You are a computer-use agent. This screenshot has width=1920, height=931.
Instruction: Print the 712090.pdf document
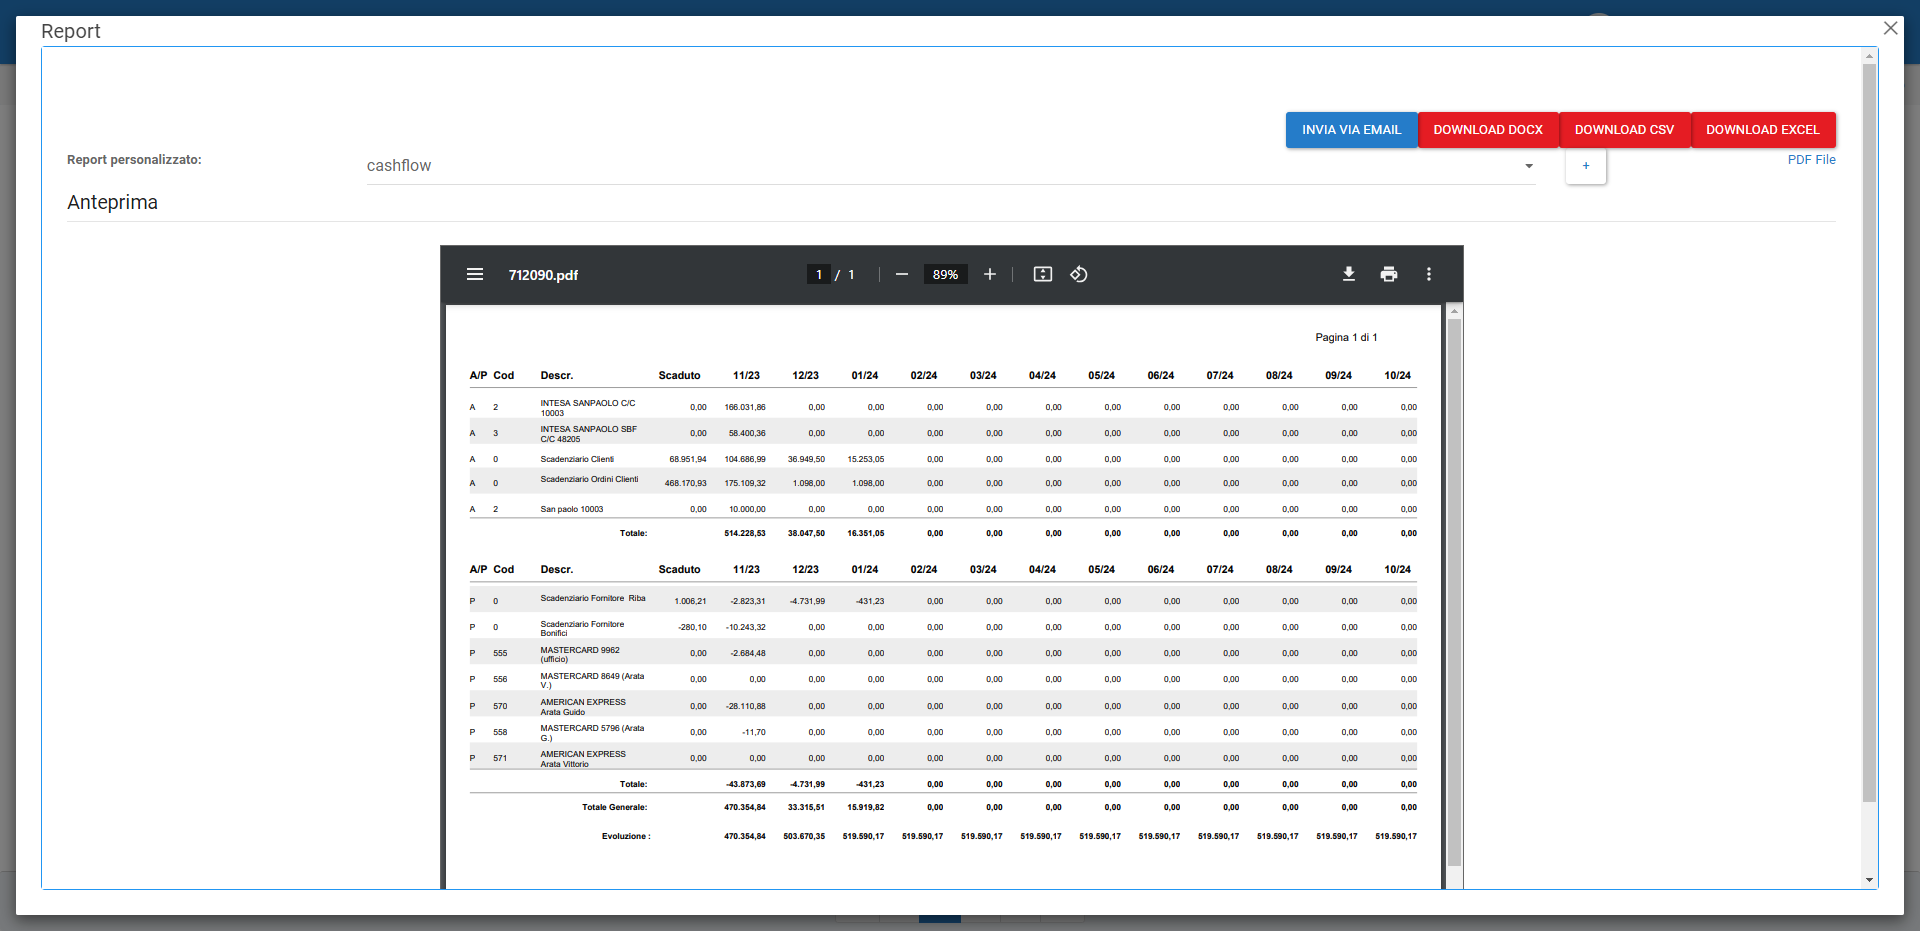tap(1389, 274)
